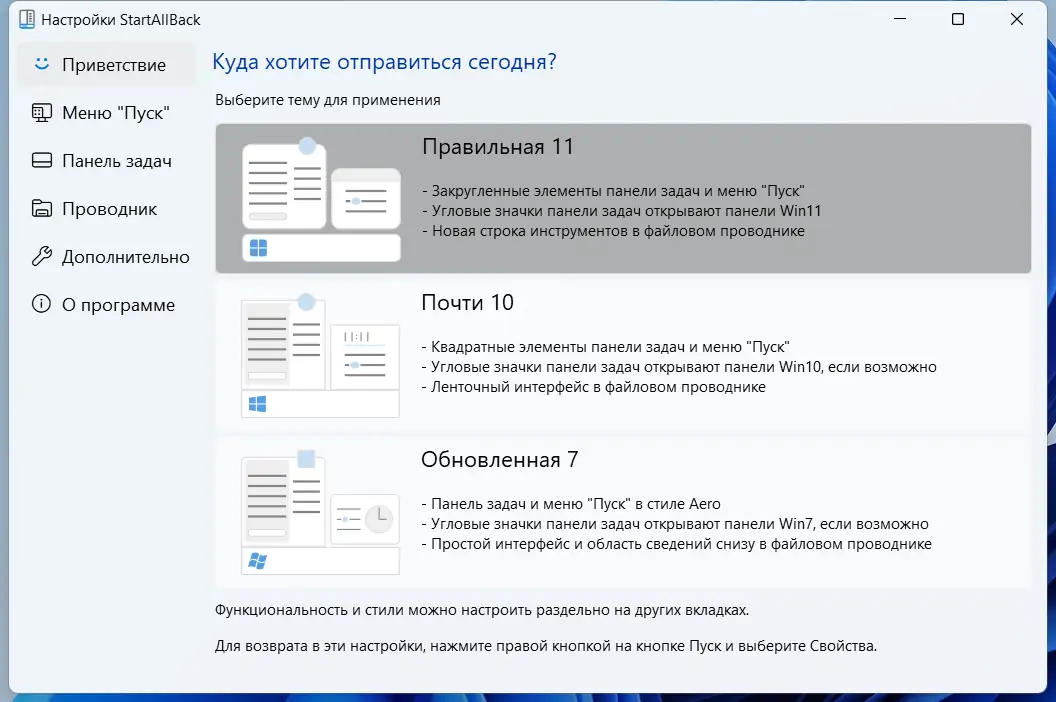Viewport: 1056px width, 702px height.
Task: Click the line about Закругленные элементы панели задач
Action: (614, 191)
